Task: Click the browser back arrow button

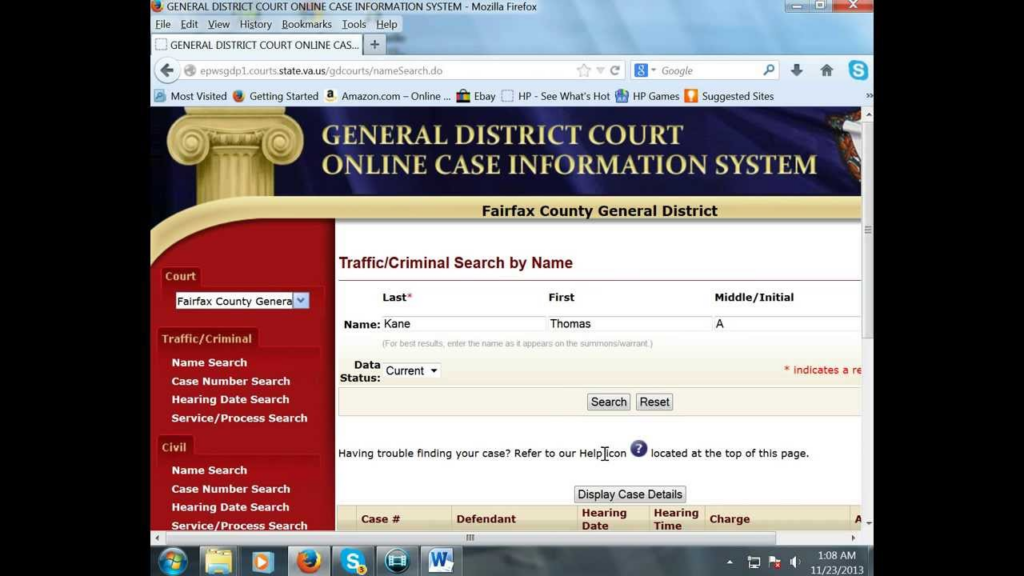Action: click(167, 71)
